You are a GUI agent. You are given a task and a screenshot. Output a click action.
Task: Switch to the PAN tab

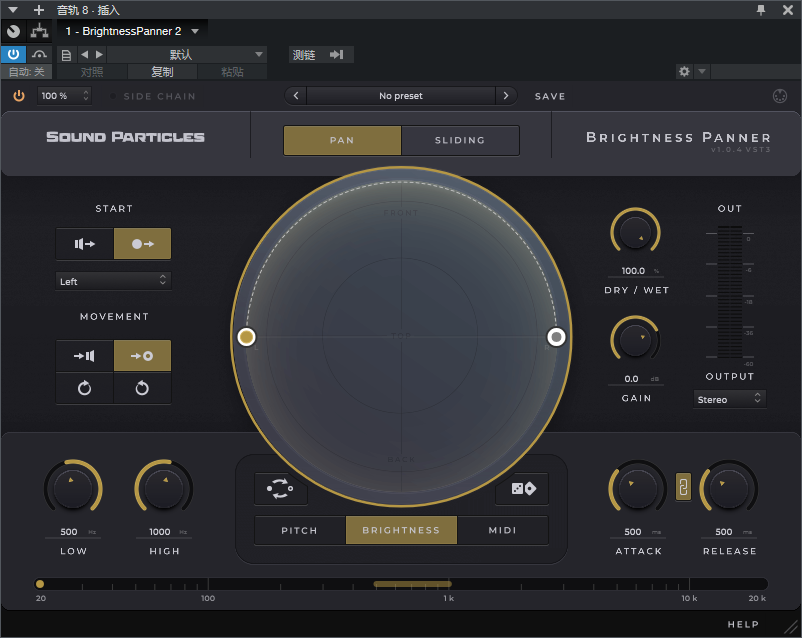[x=342, y=140]
